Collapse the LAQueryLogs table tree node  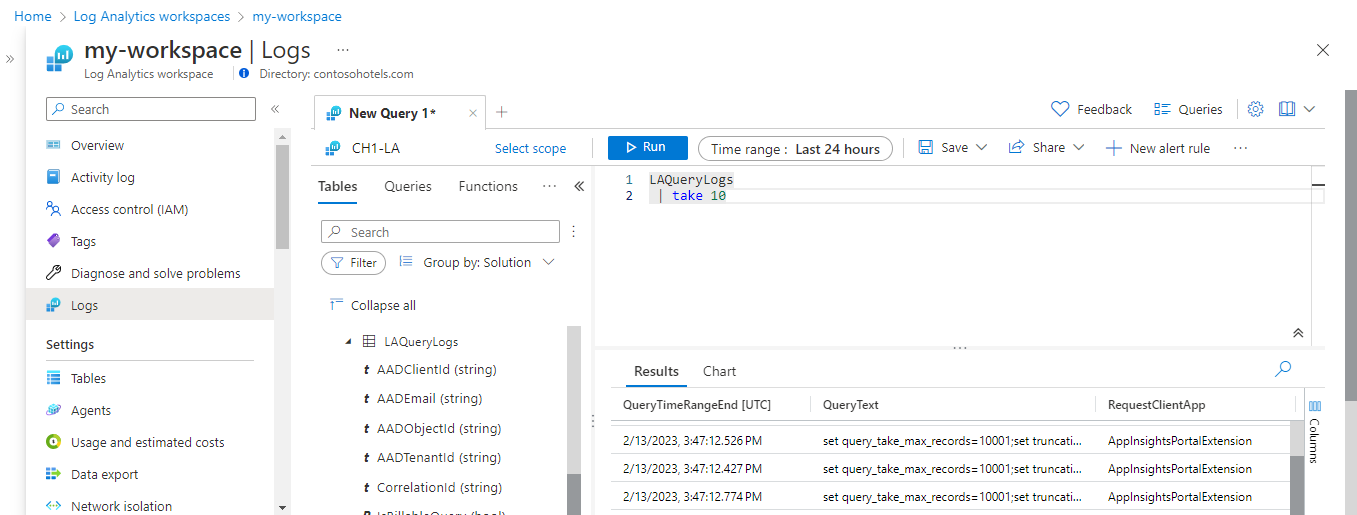(349, 342)
